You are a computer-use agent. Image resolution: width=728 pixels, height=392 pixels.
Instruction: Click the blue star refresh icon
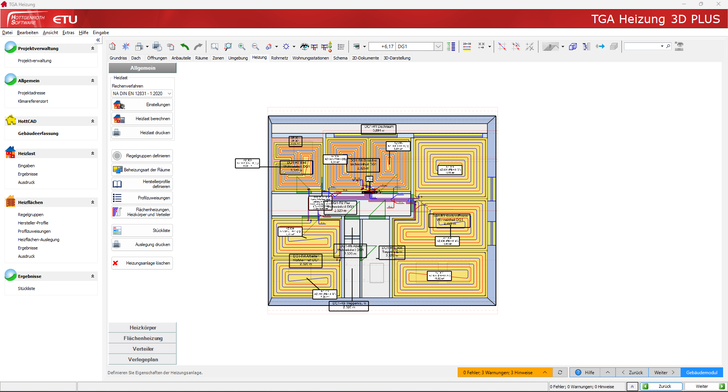126,46
